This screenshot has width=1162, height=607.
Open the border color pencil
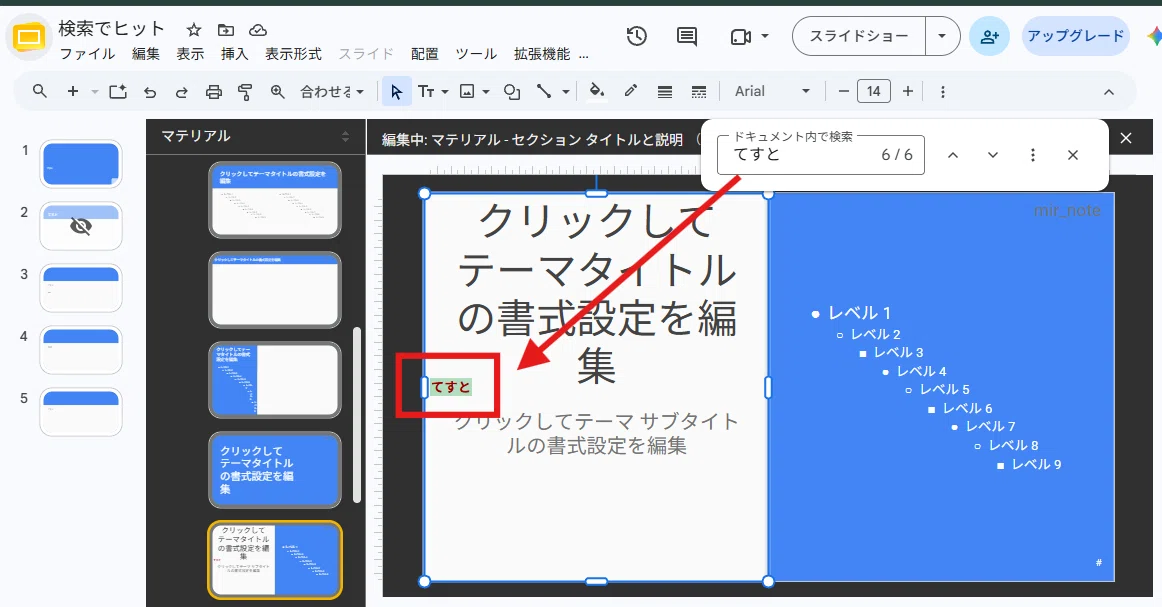pyautogui.click(x=631, y=91)
